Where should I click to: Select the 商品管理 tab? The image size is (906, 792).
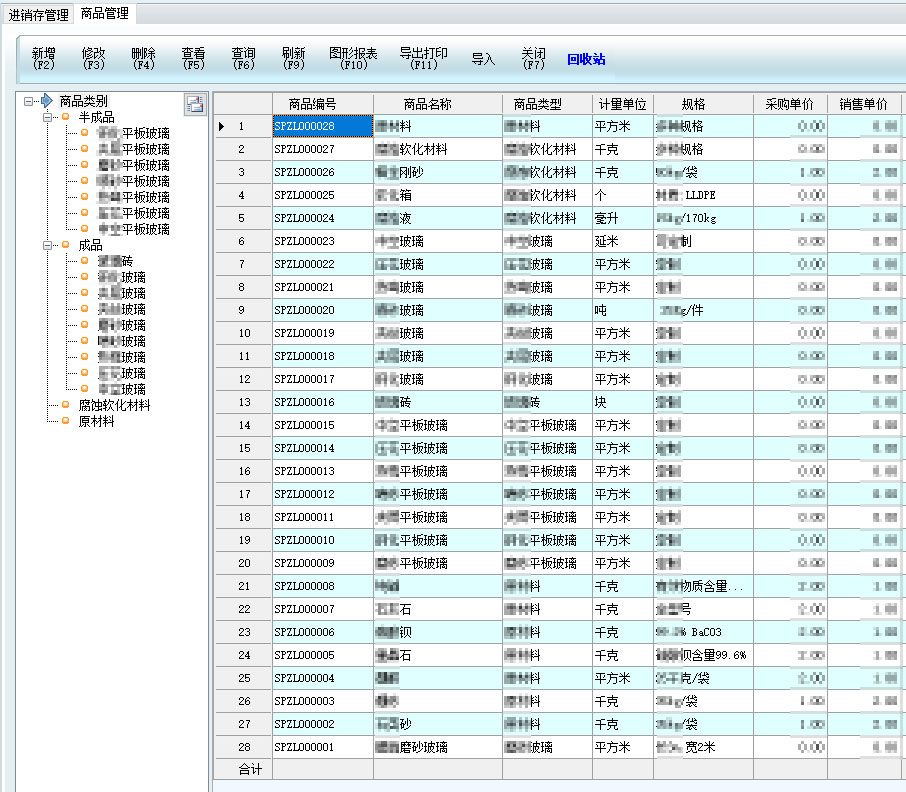(105, 14)
